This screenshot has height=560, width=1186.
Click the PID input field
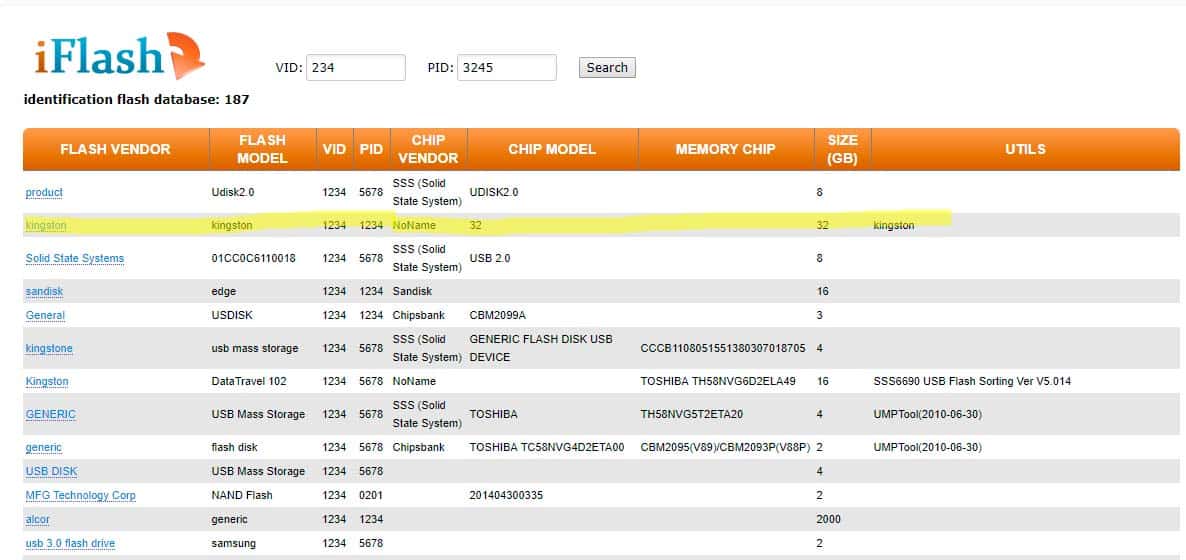coord(506,68)
